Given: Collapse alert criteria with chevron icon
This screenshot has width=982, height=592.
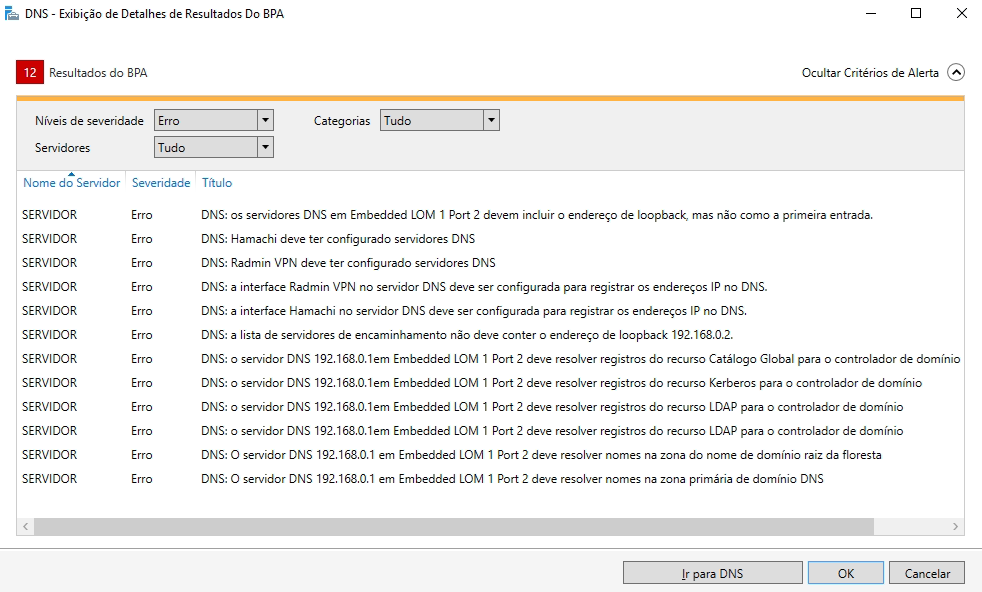Looking at the screenshot, I should (956, 73).
